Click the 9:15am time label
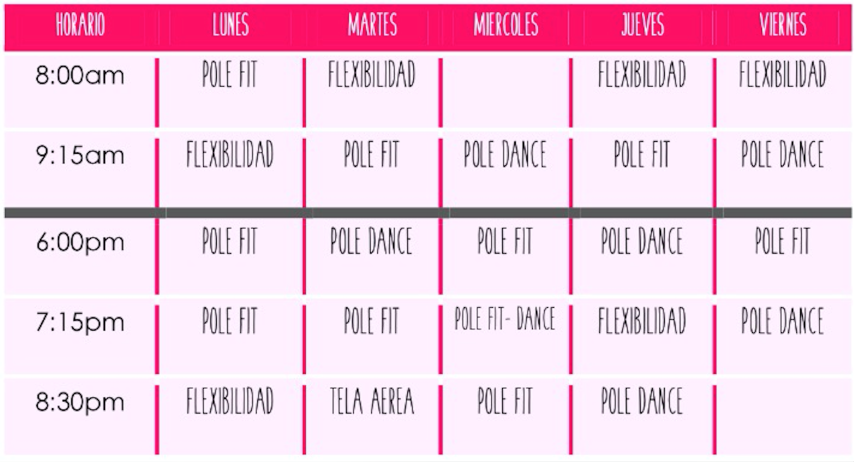Screen dimensions: 854x462 [x=80, y=155]
